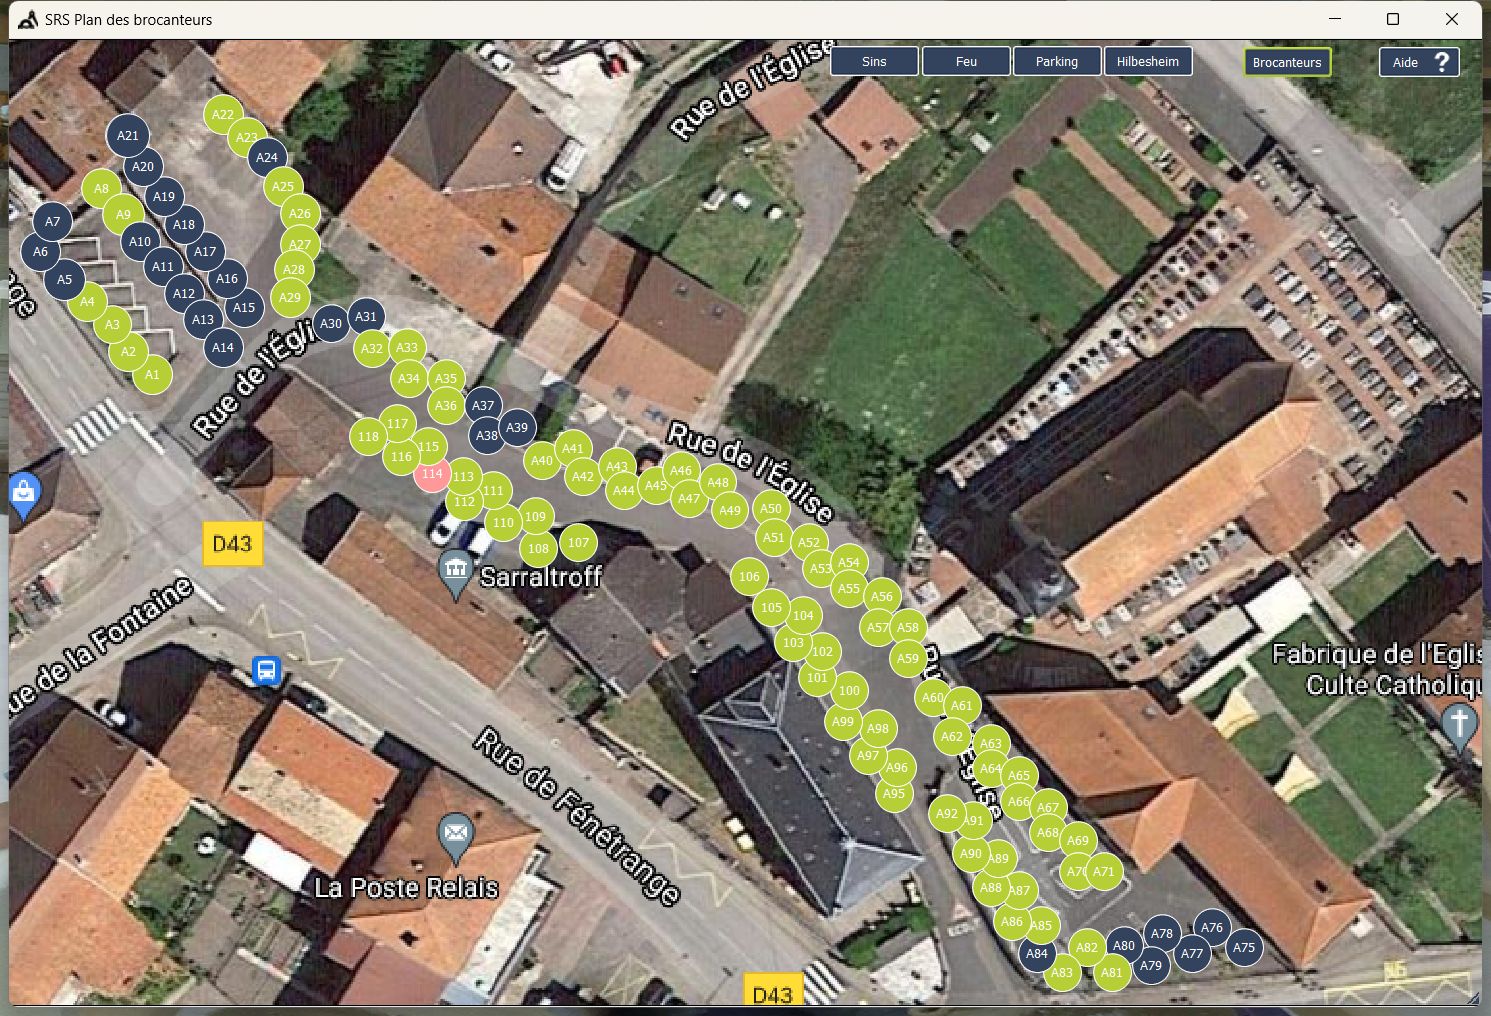
Task: Click the dark blue marker A39
Action: click(x=516, y=427)
